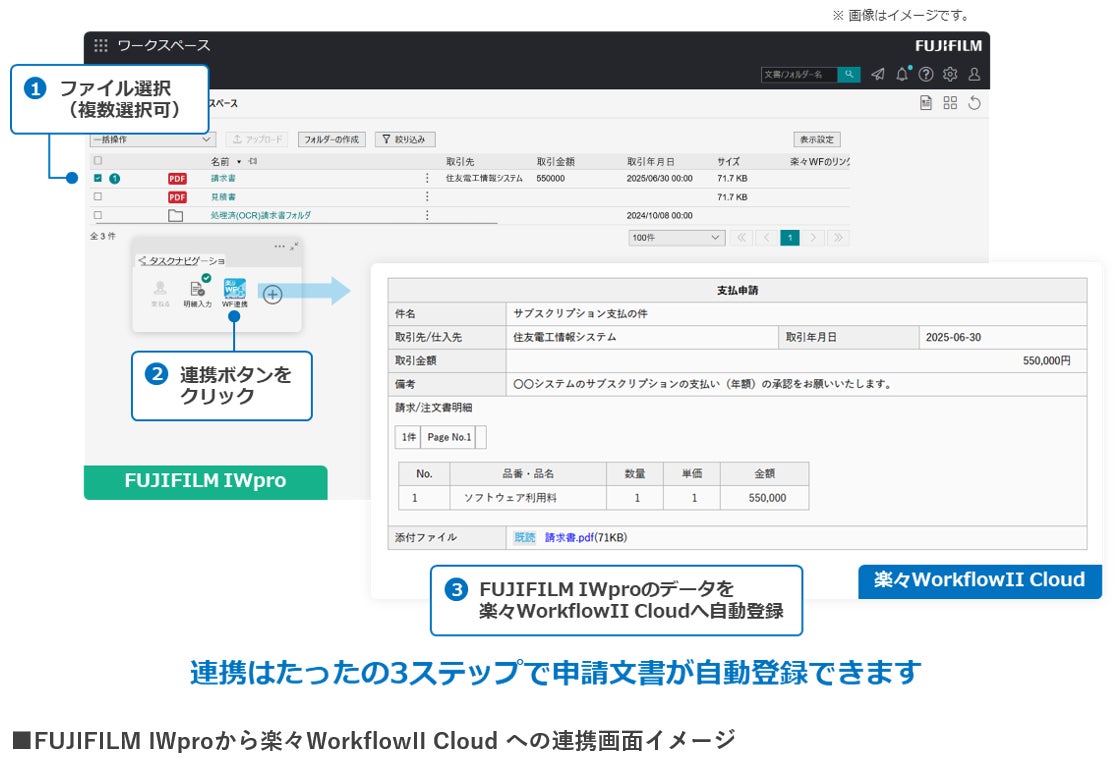
Task: Open the 100件 page size dropdown
Action: coord(677,238)
